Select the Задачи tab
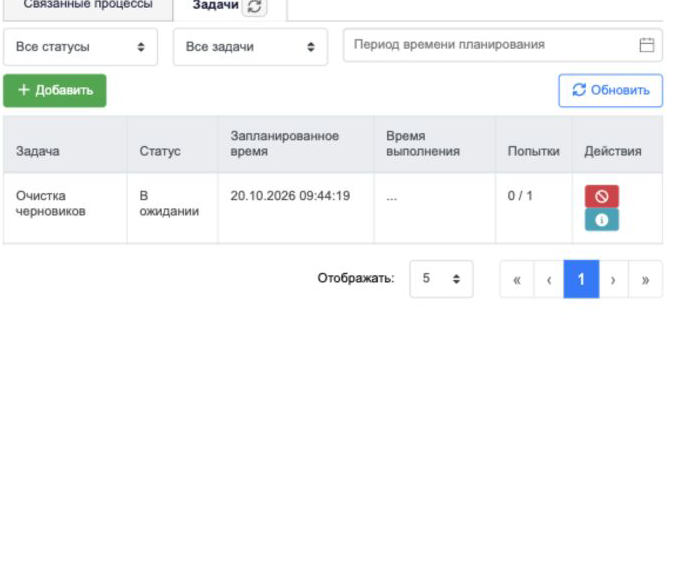675x570 pixels. [x=215, y=6]
